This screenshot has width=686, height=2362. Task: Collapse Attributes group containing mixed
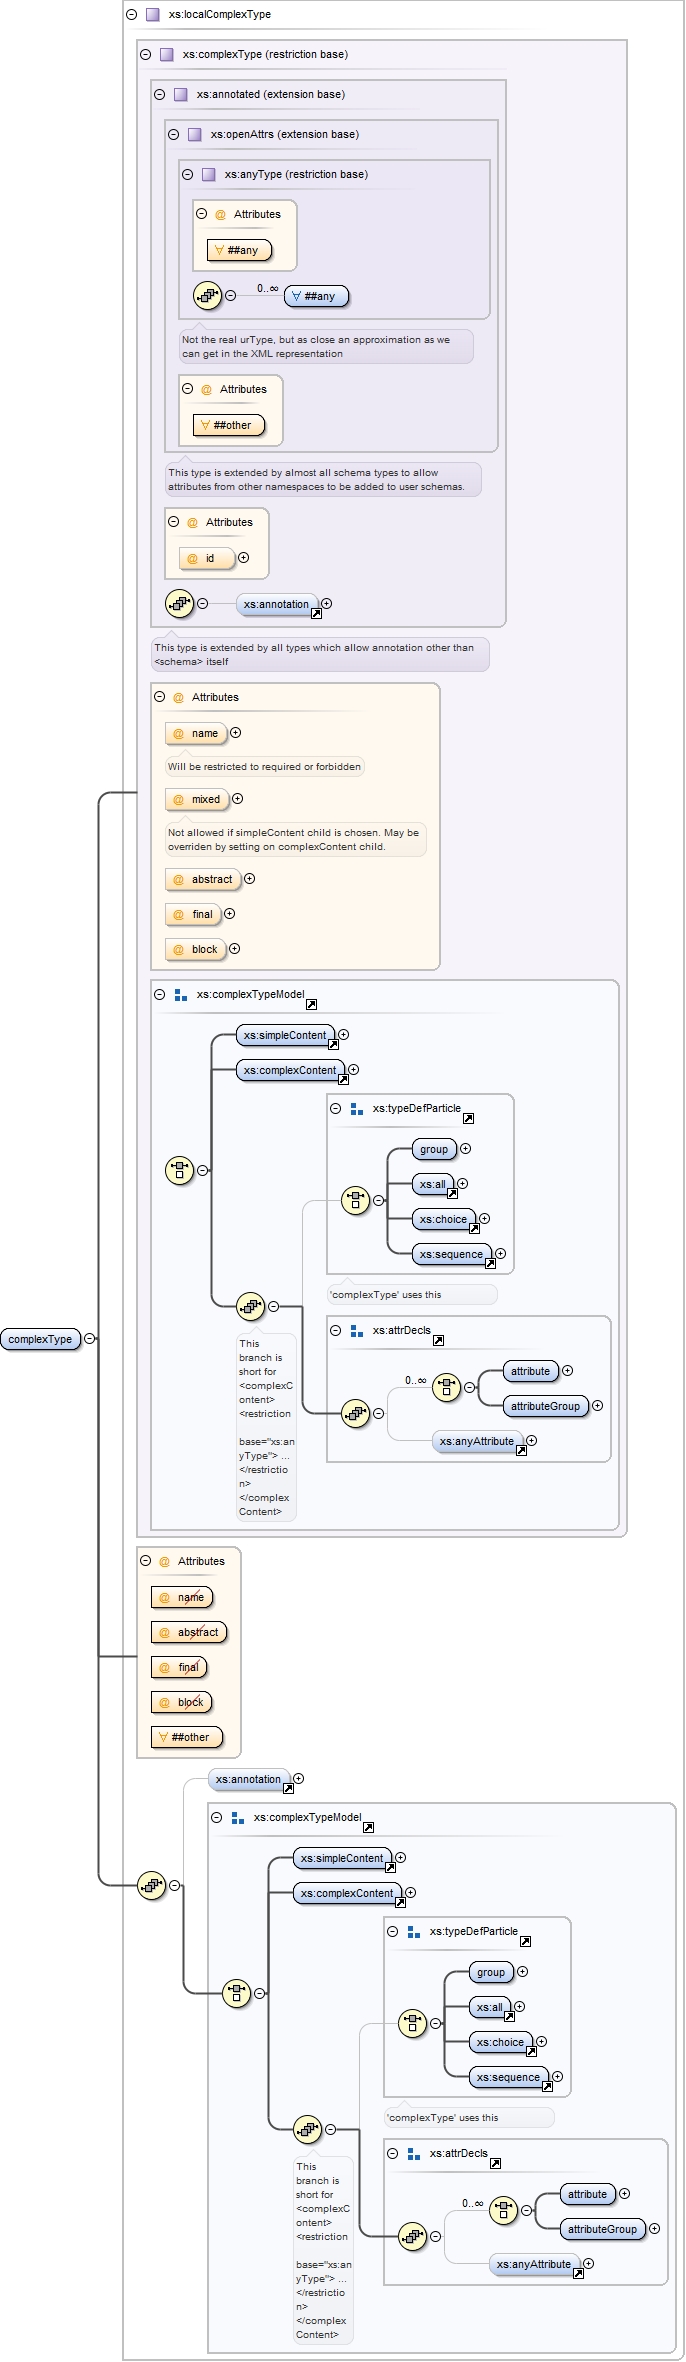coord(159,697)
